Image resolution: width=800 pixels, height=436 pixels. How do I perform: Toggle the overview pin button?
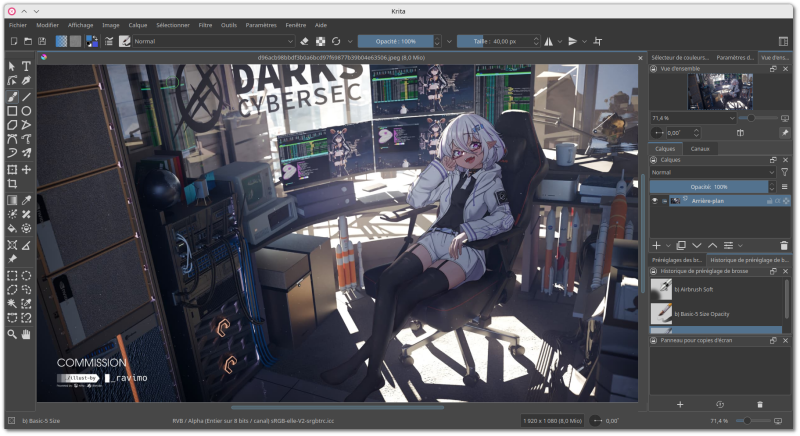point(785,133)
